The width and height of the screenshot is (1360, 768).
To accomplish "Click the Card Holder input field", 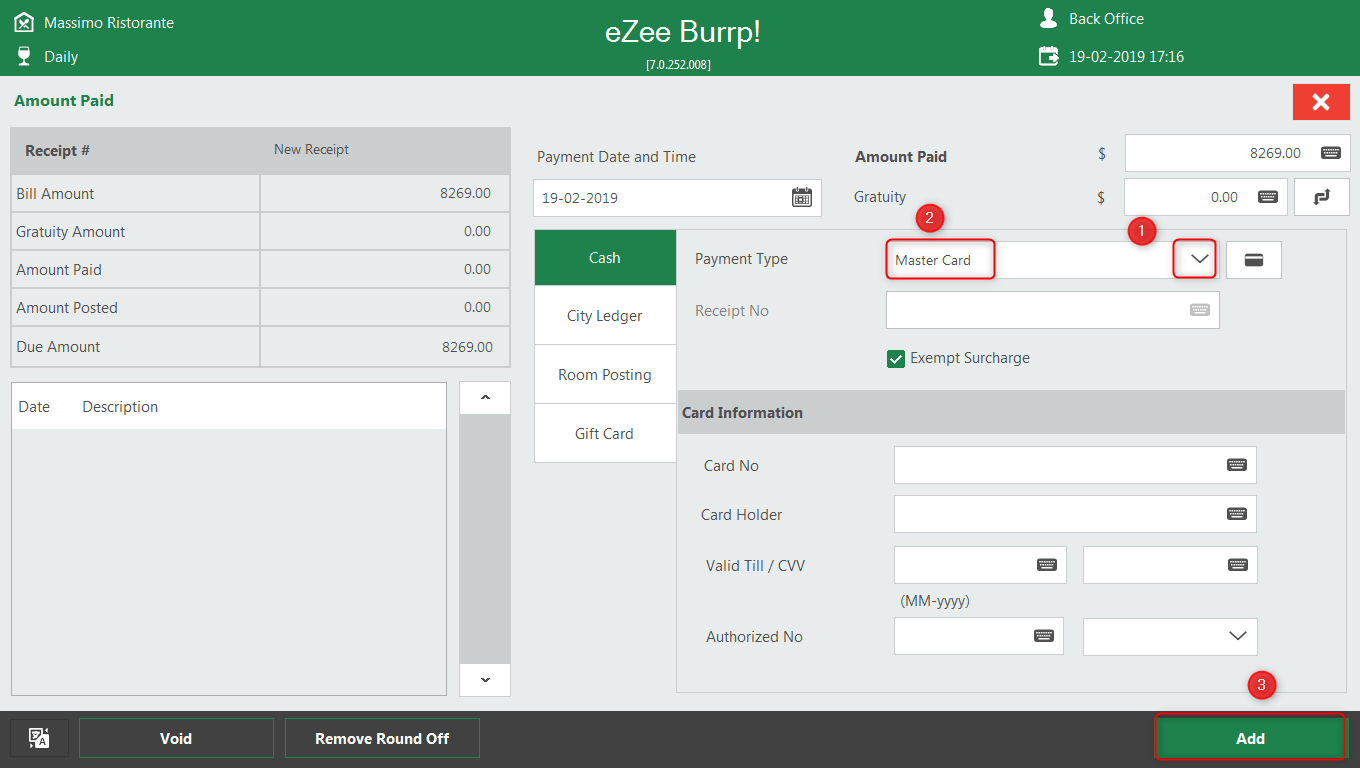I will coord(1075,514).
